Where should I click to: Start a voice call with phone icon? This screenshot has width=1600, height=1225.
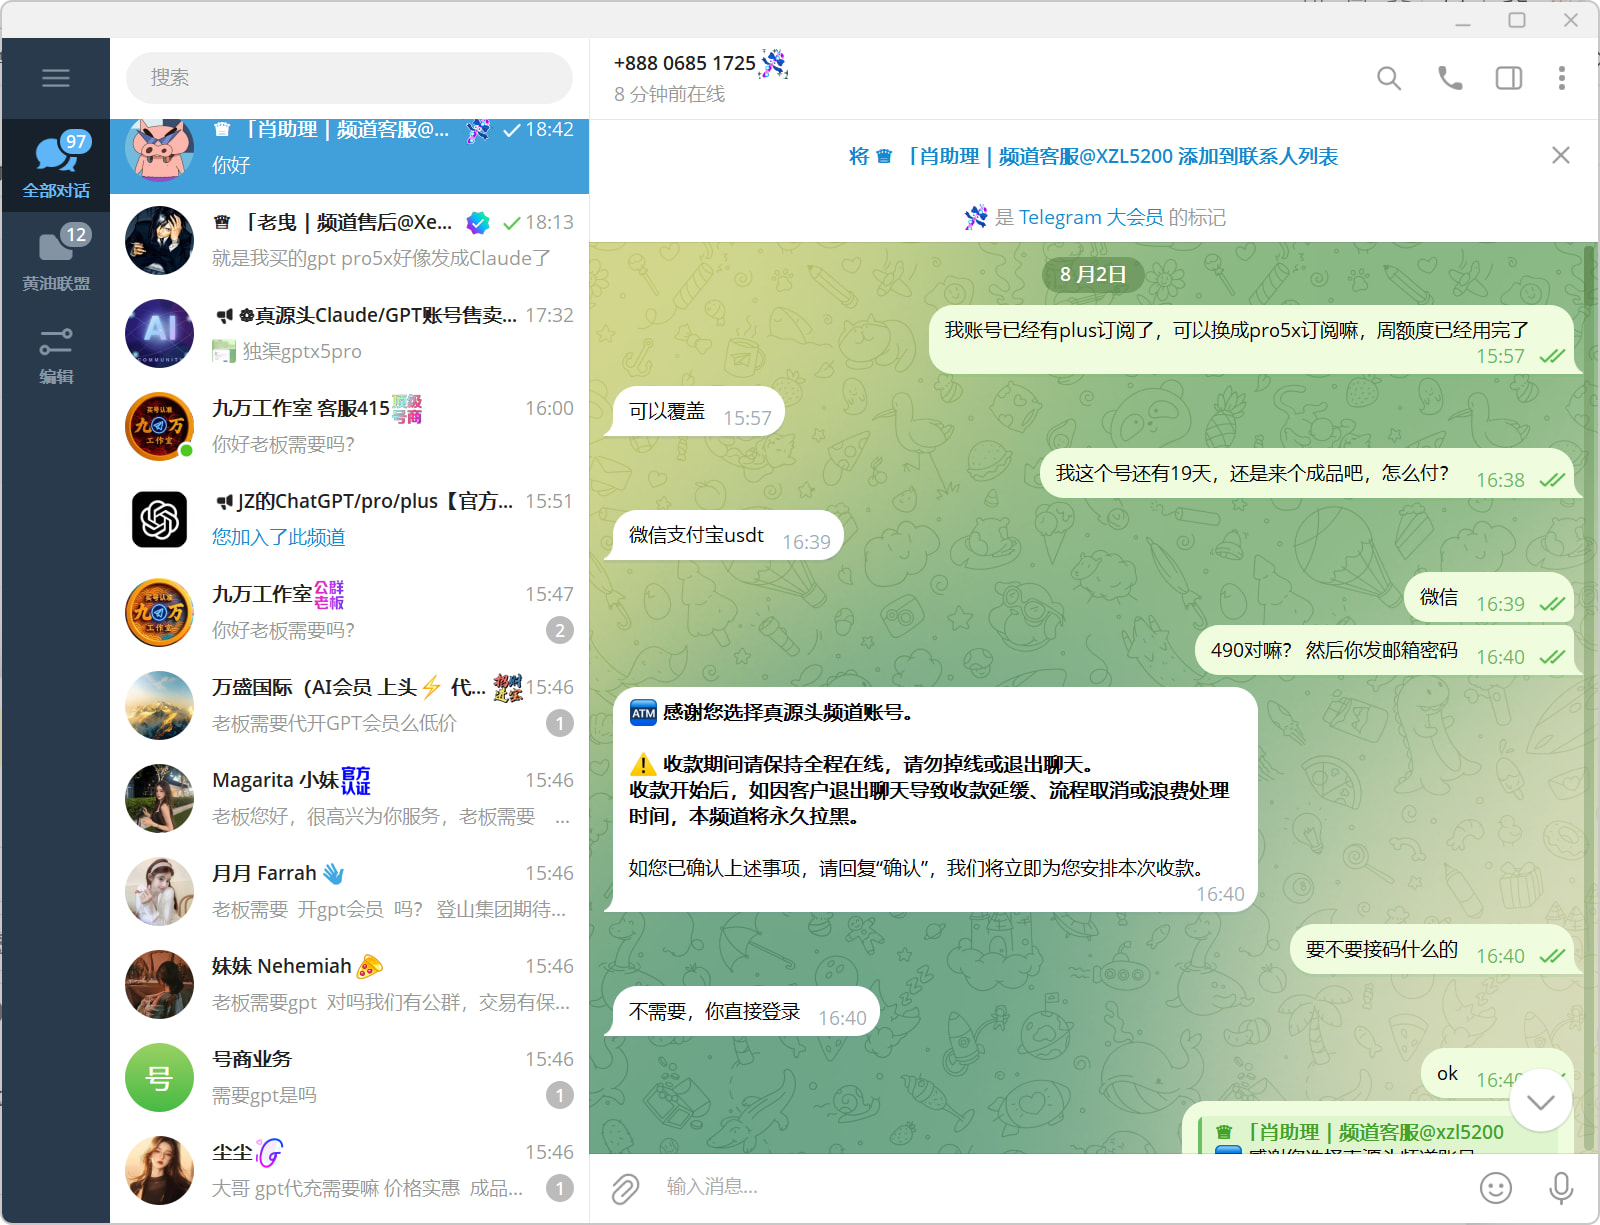pos(1449,78)
